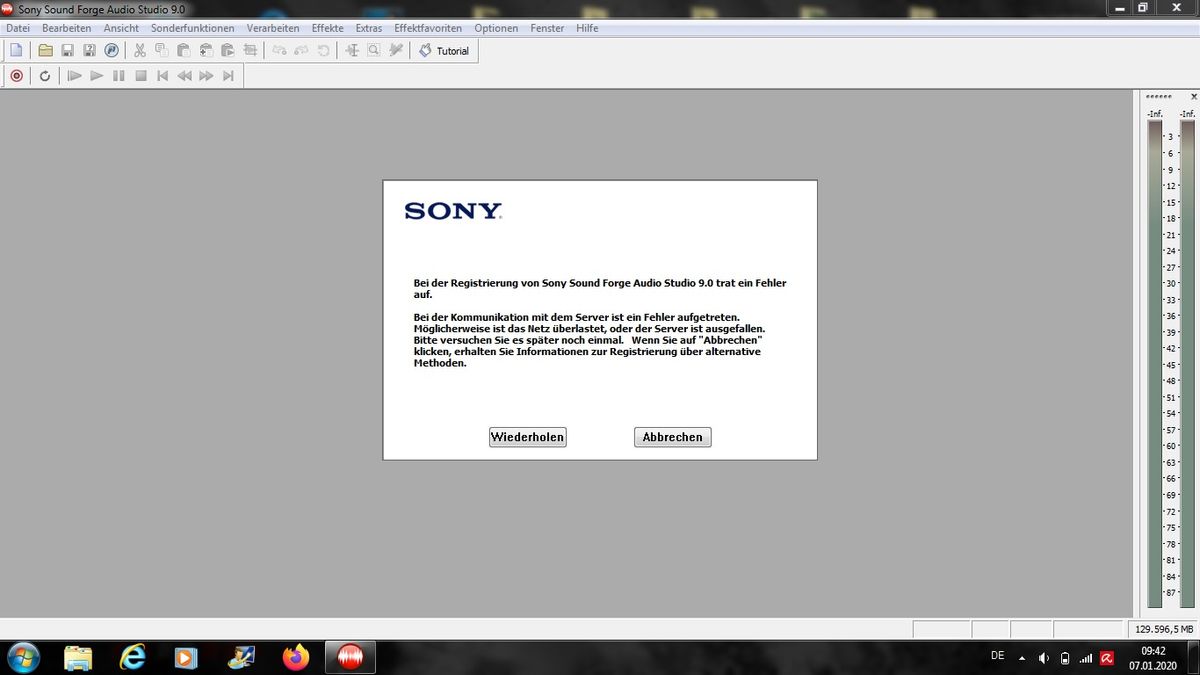Viewport: 1200px width, 675px height.
Task: Paste audio from clipboard
Action: [x=183, y=49]
